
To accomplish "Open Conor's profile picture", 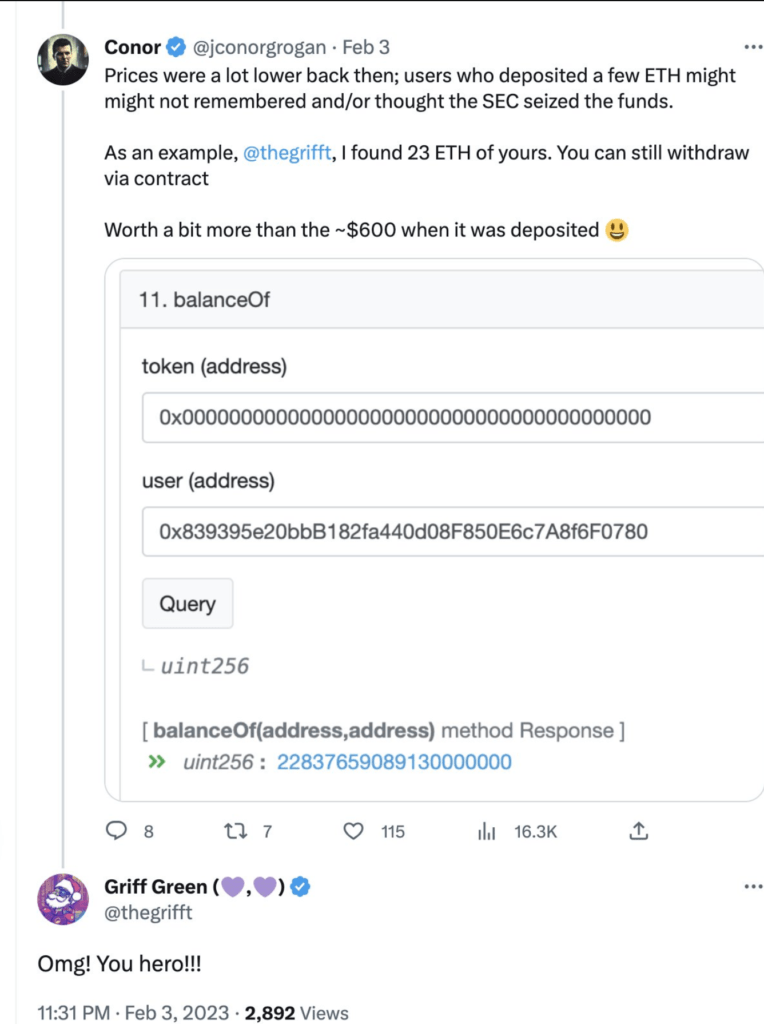I will click(63, 60).
